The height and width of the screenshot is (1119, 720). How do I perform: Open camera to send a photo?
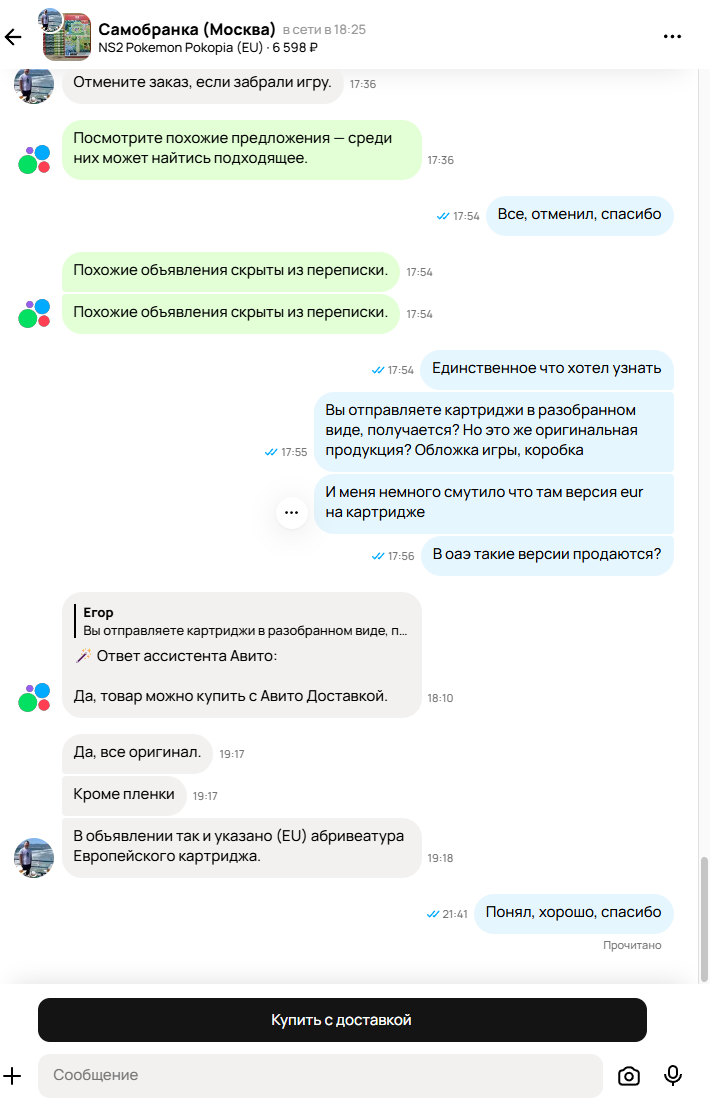coord(629,1076)
